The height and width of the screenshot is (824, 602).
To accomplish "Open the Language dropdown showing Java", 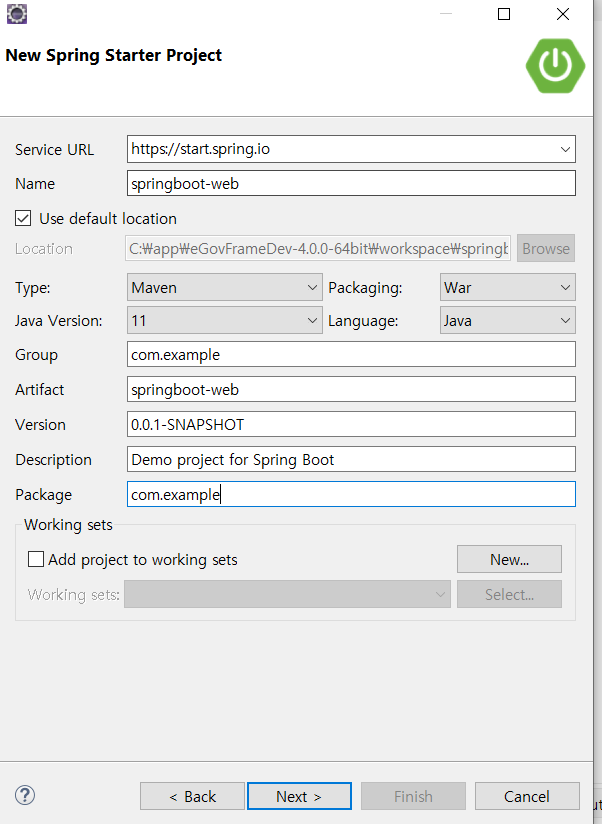I will (x=507, y=321).
